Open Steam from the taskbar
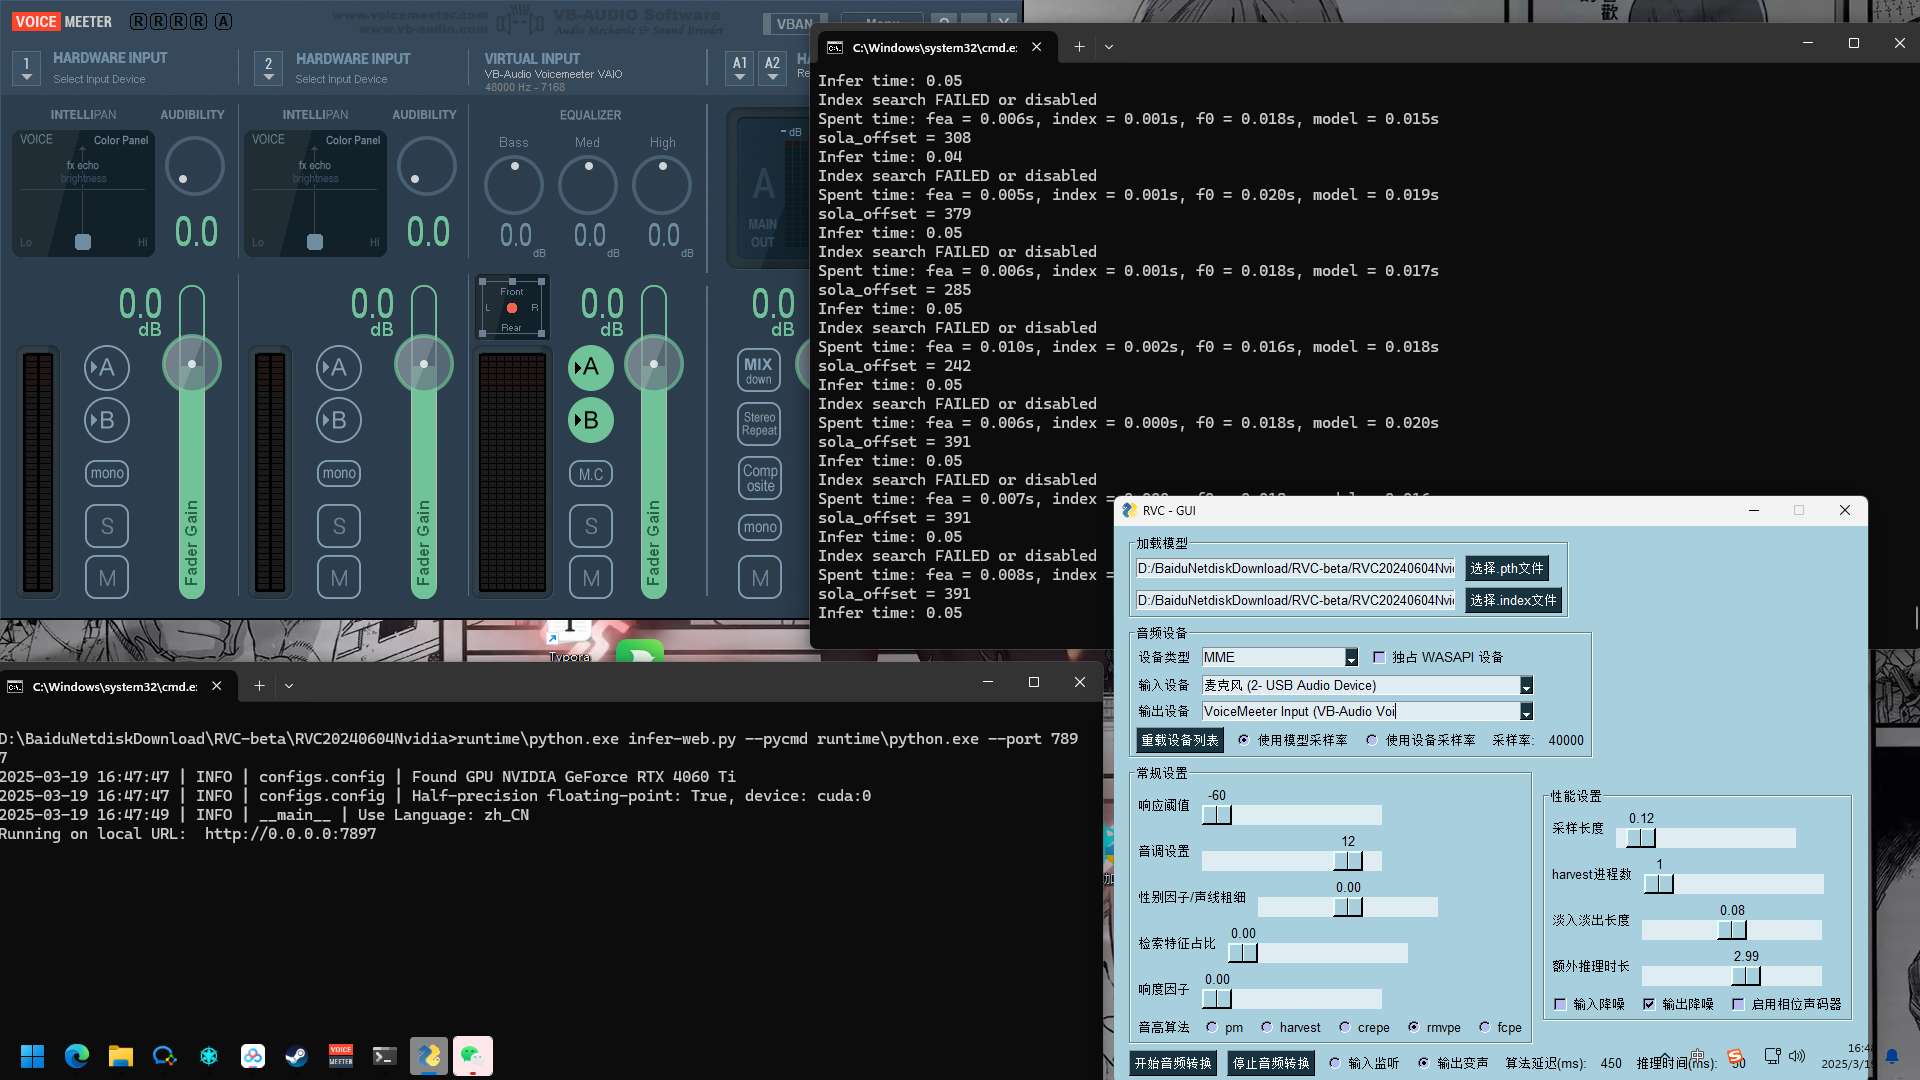1920x1080 pixels. tap(297, 1056)
